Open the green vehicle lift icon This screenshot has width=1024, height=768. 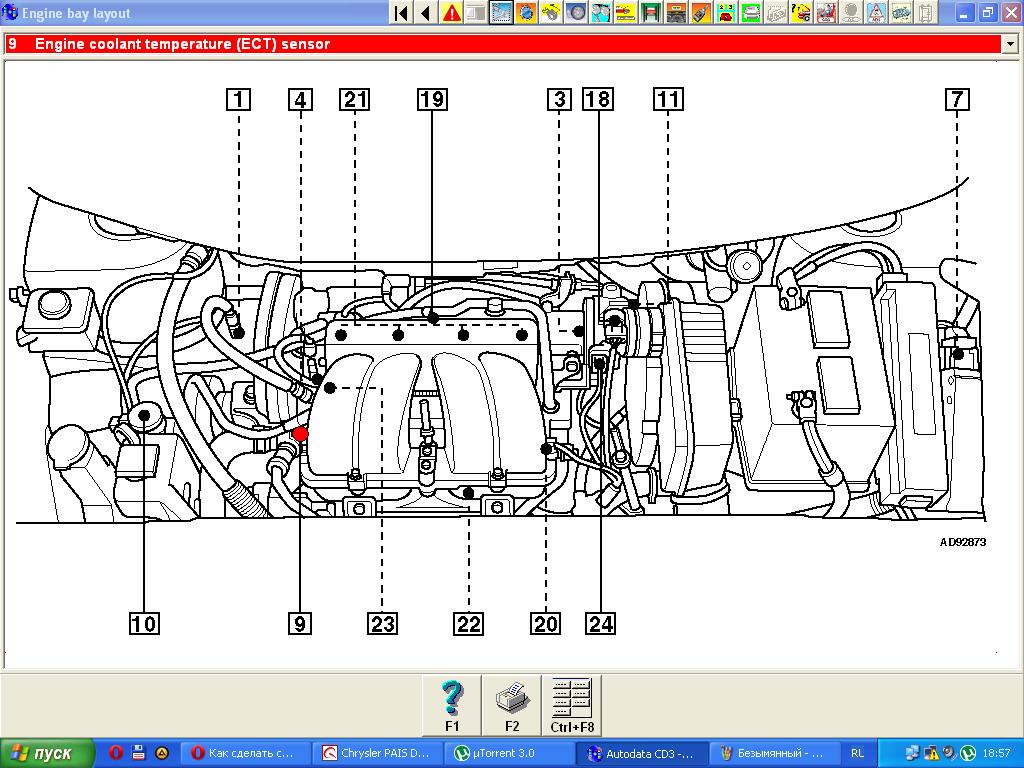(x=650, y=12)
